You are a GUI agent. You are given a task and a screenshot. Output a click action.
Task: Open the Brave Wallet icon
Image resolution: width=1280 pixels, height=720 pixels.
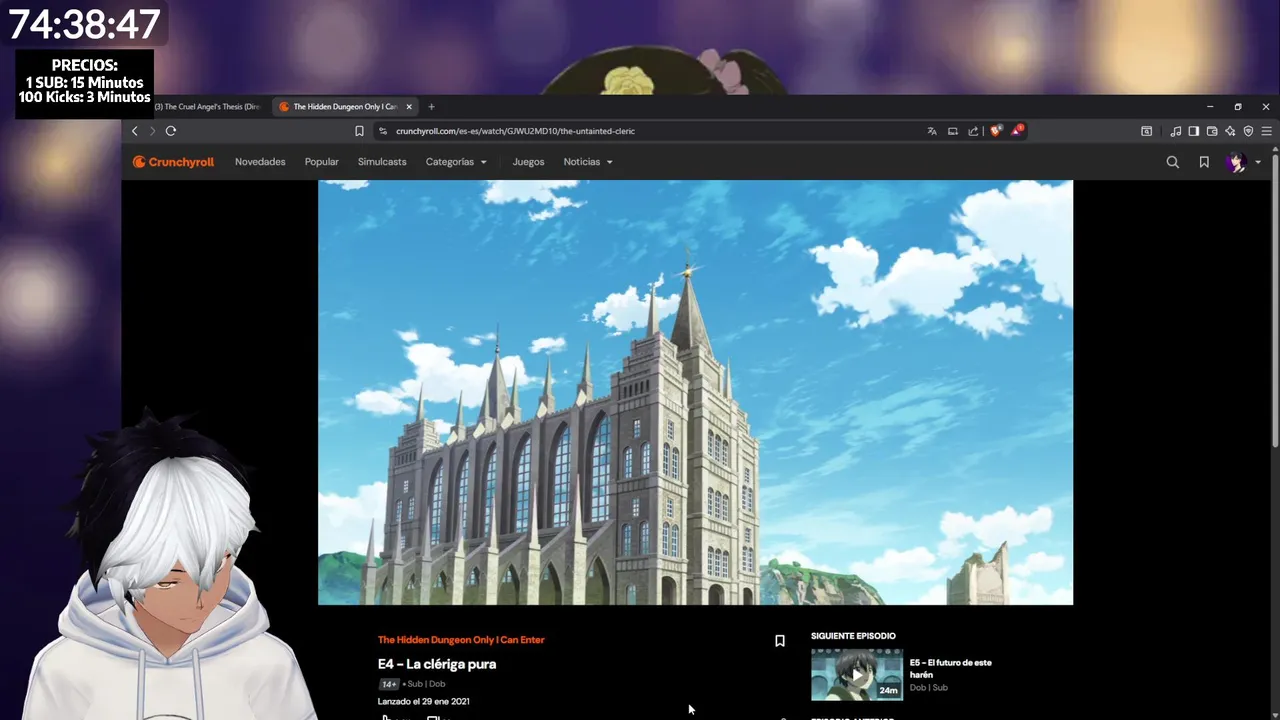[1212, 131]
